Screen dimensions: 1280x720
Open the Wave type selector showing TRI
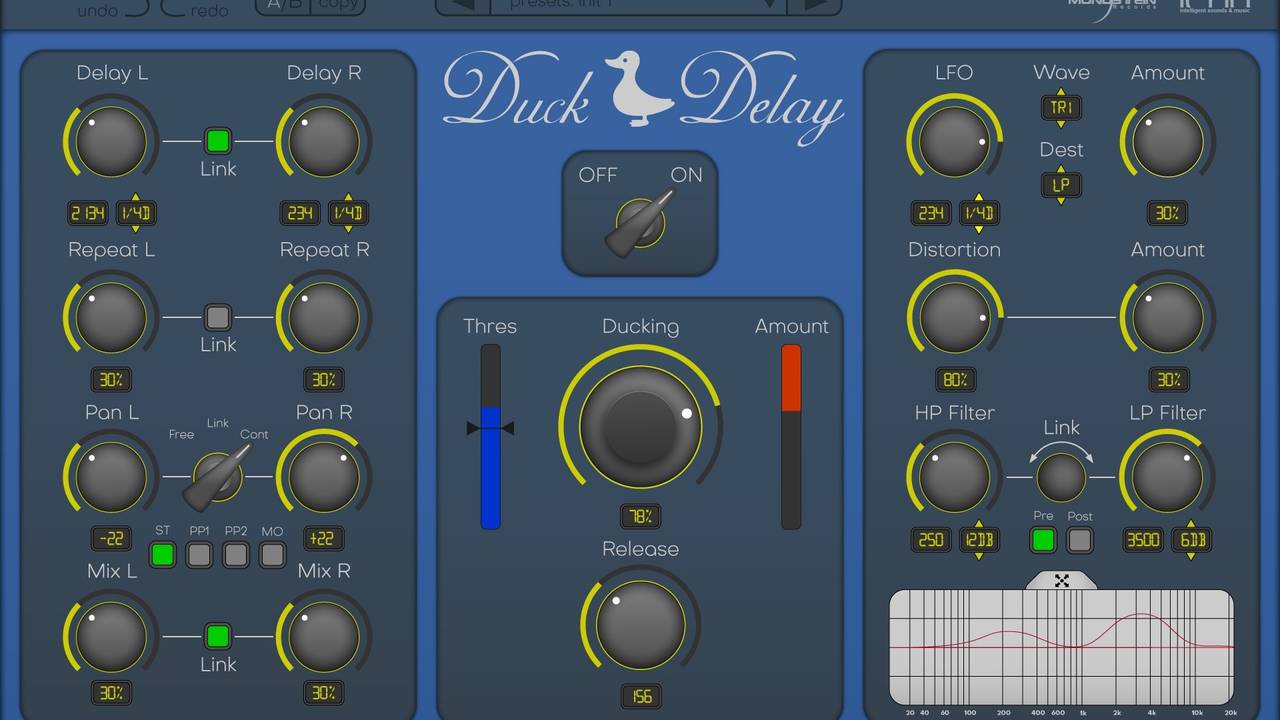tap(1061, 108)
